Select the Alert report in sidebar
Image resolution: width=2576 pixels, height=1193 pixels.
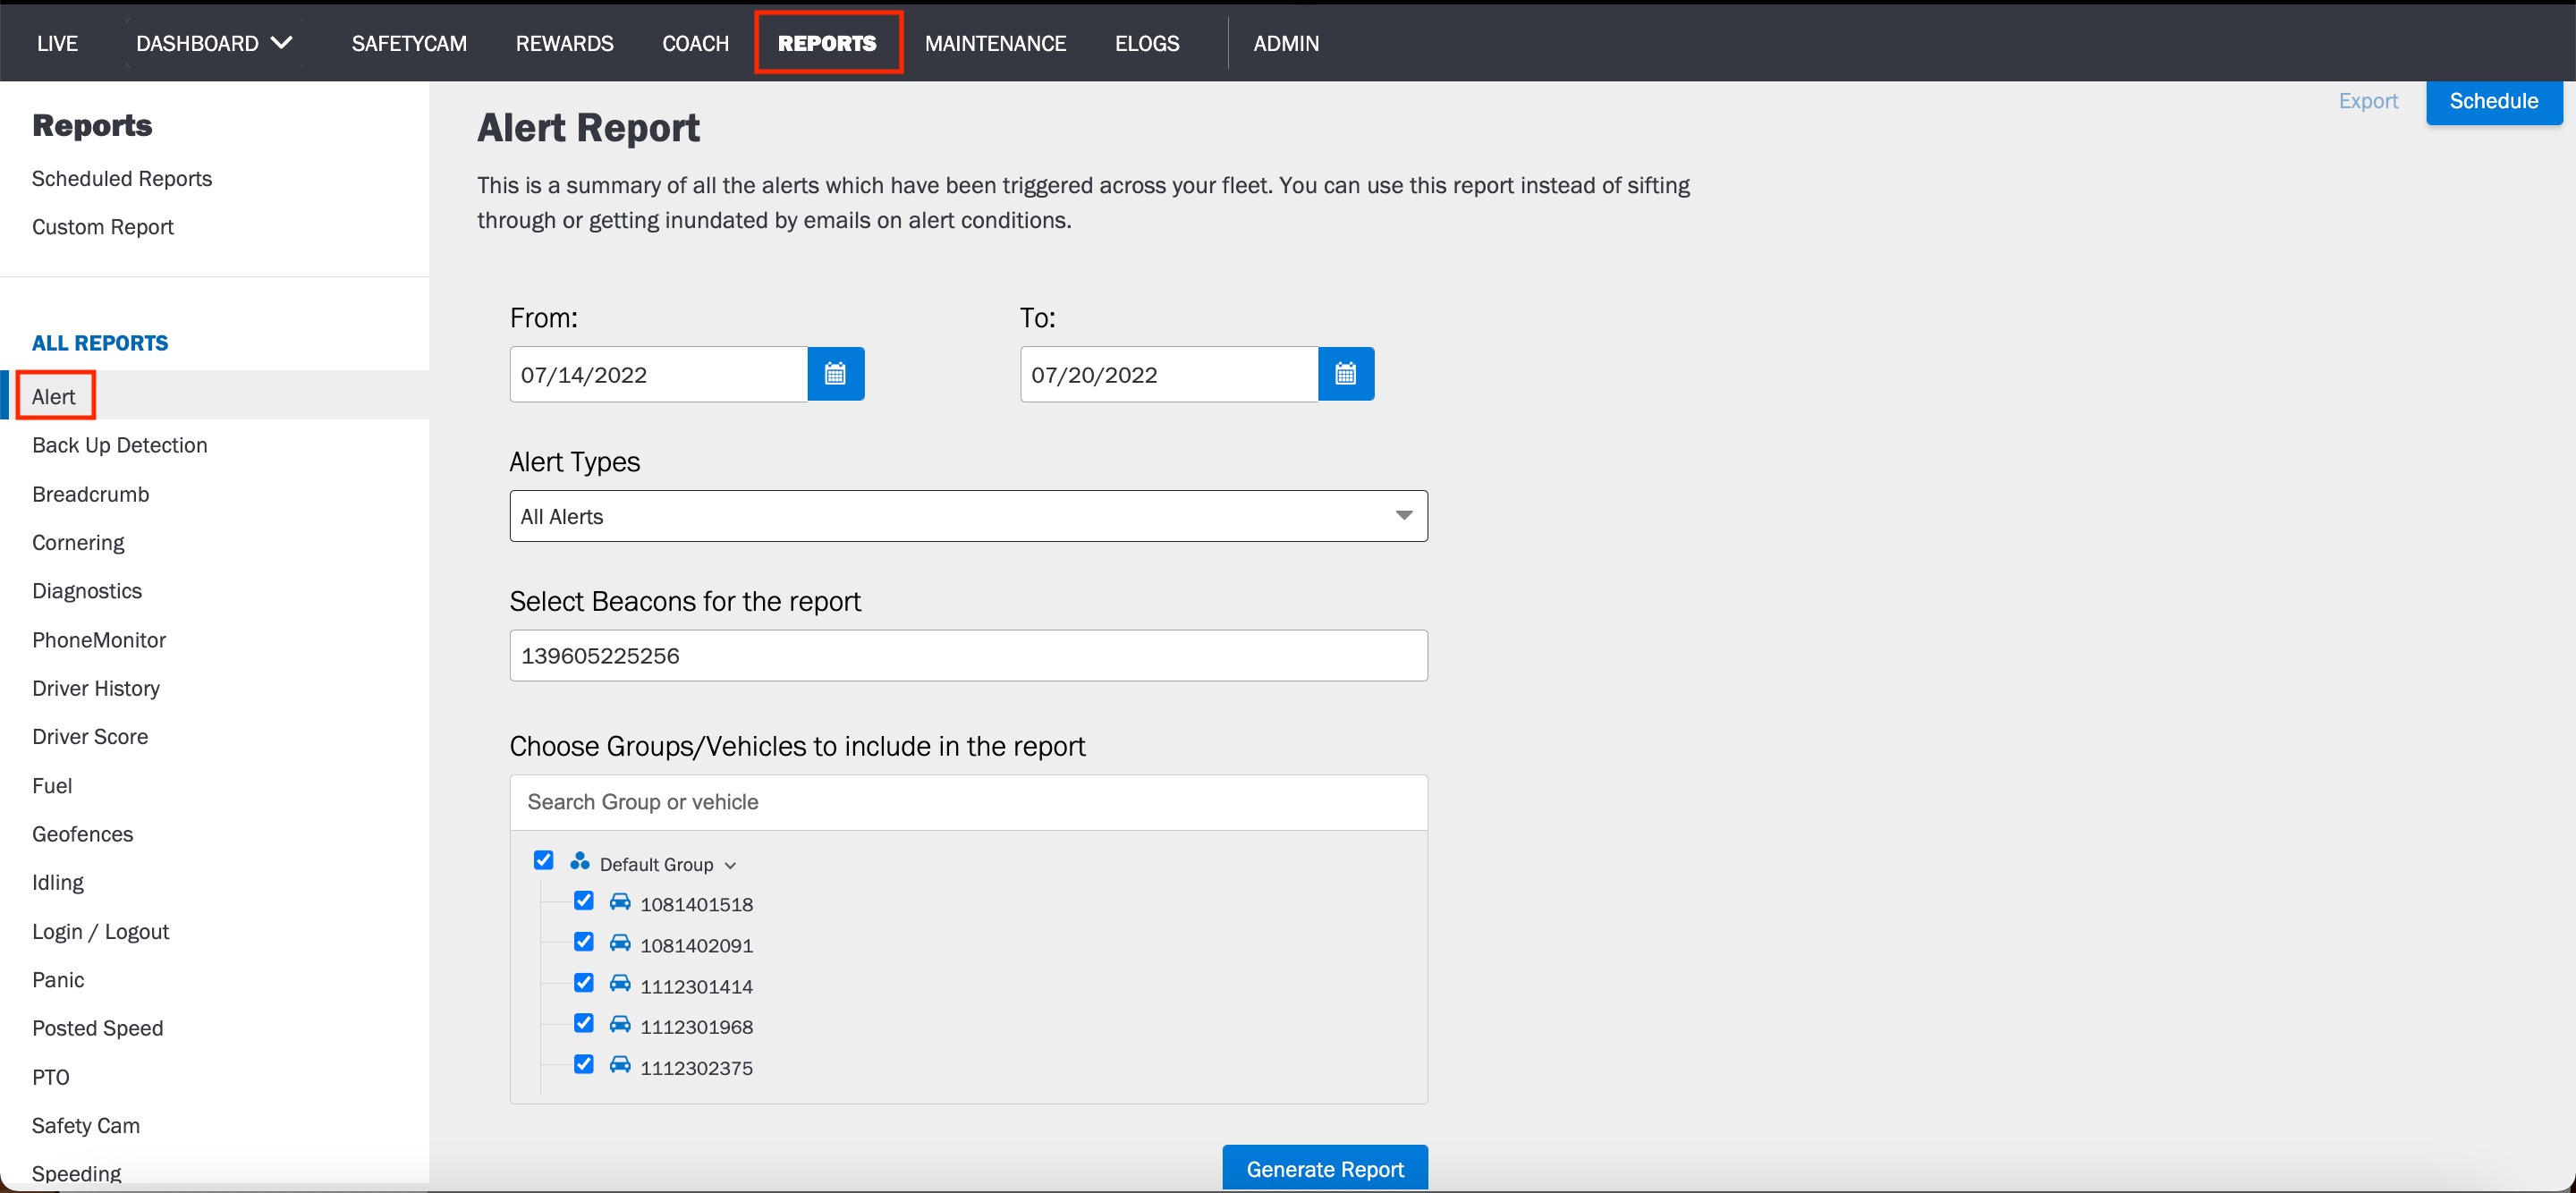pos(54,396)
